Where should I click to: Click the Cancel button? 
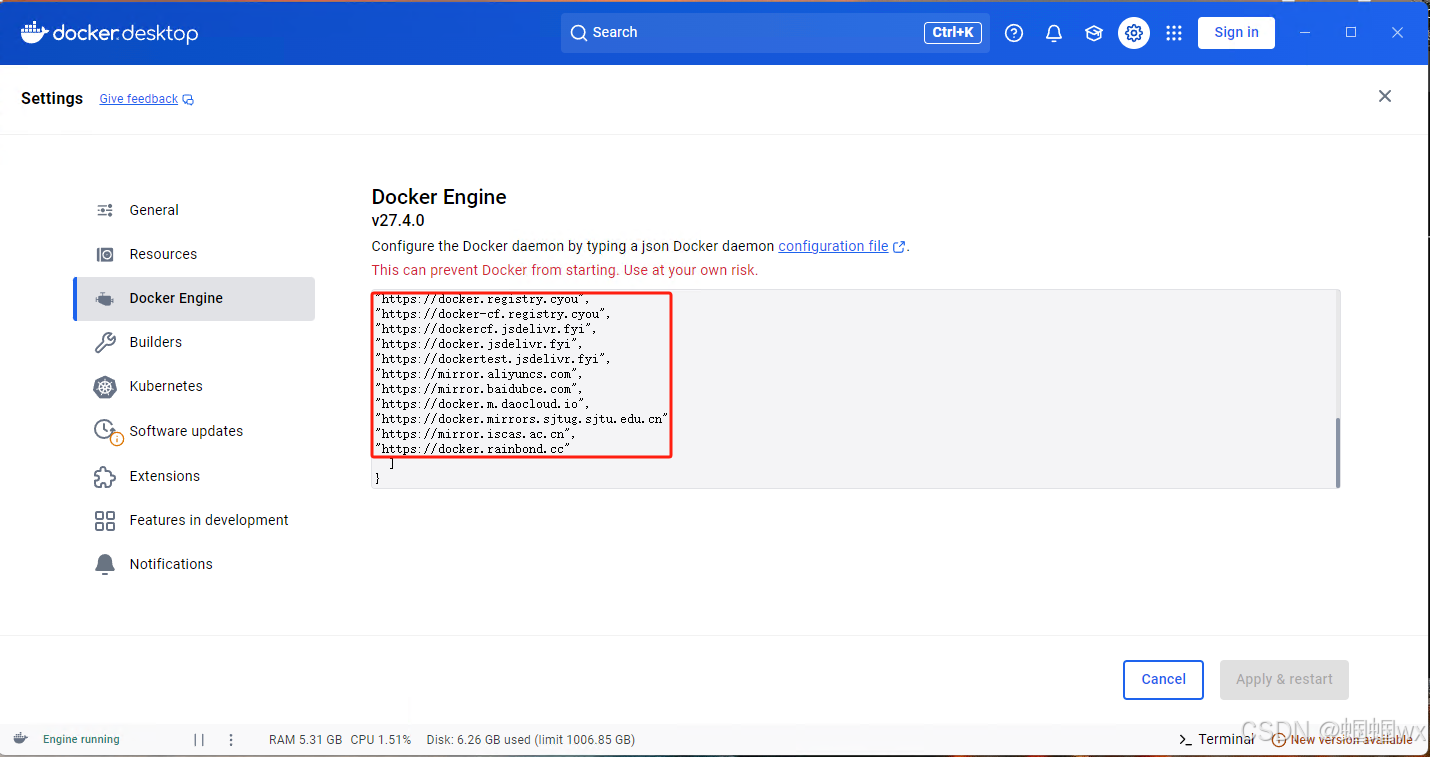(1163, 679)
